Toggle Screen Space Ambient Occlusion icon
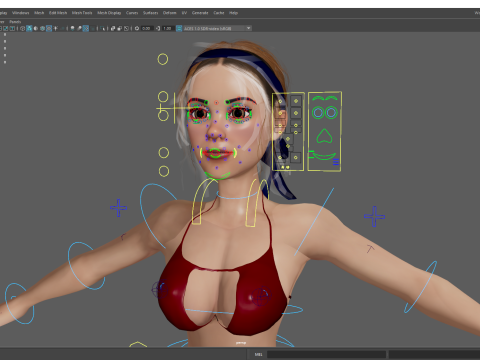The width and height of the screenshot is (480, 360). pyautogui.click(x=72, y=28)
